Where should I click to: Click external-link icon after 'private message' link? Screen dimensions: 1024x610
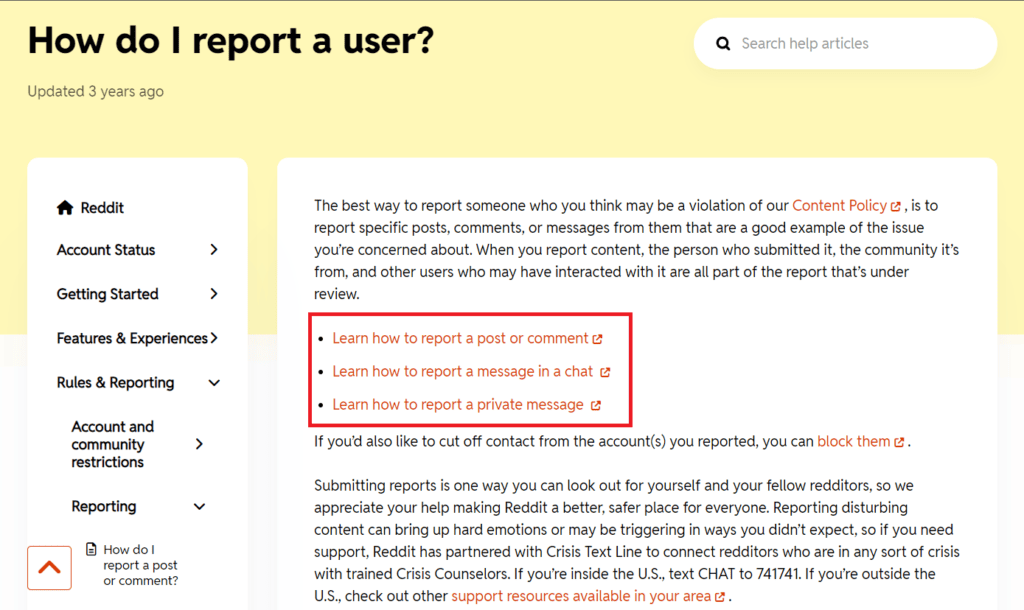596,406
